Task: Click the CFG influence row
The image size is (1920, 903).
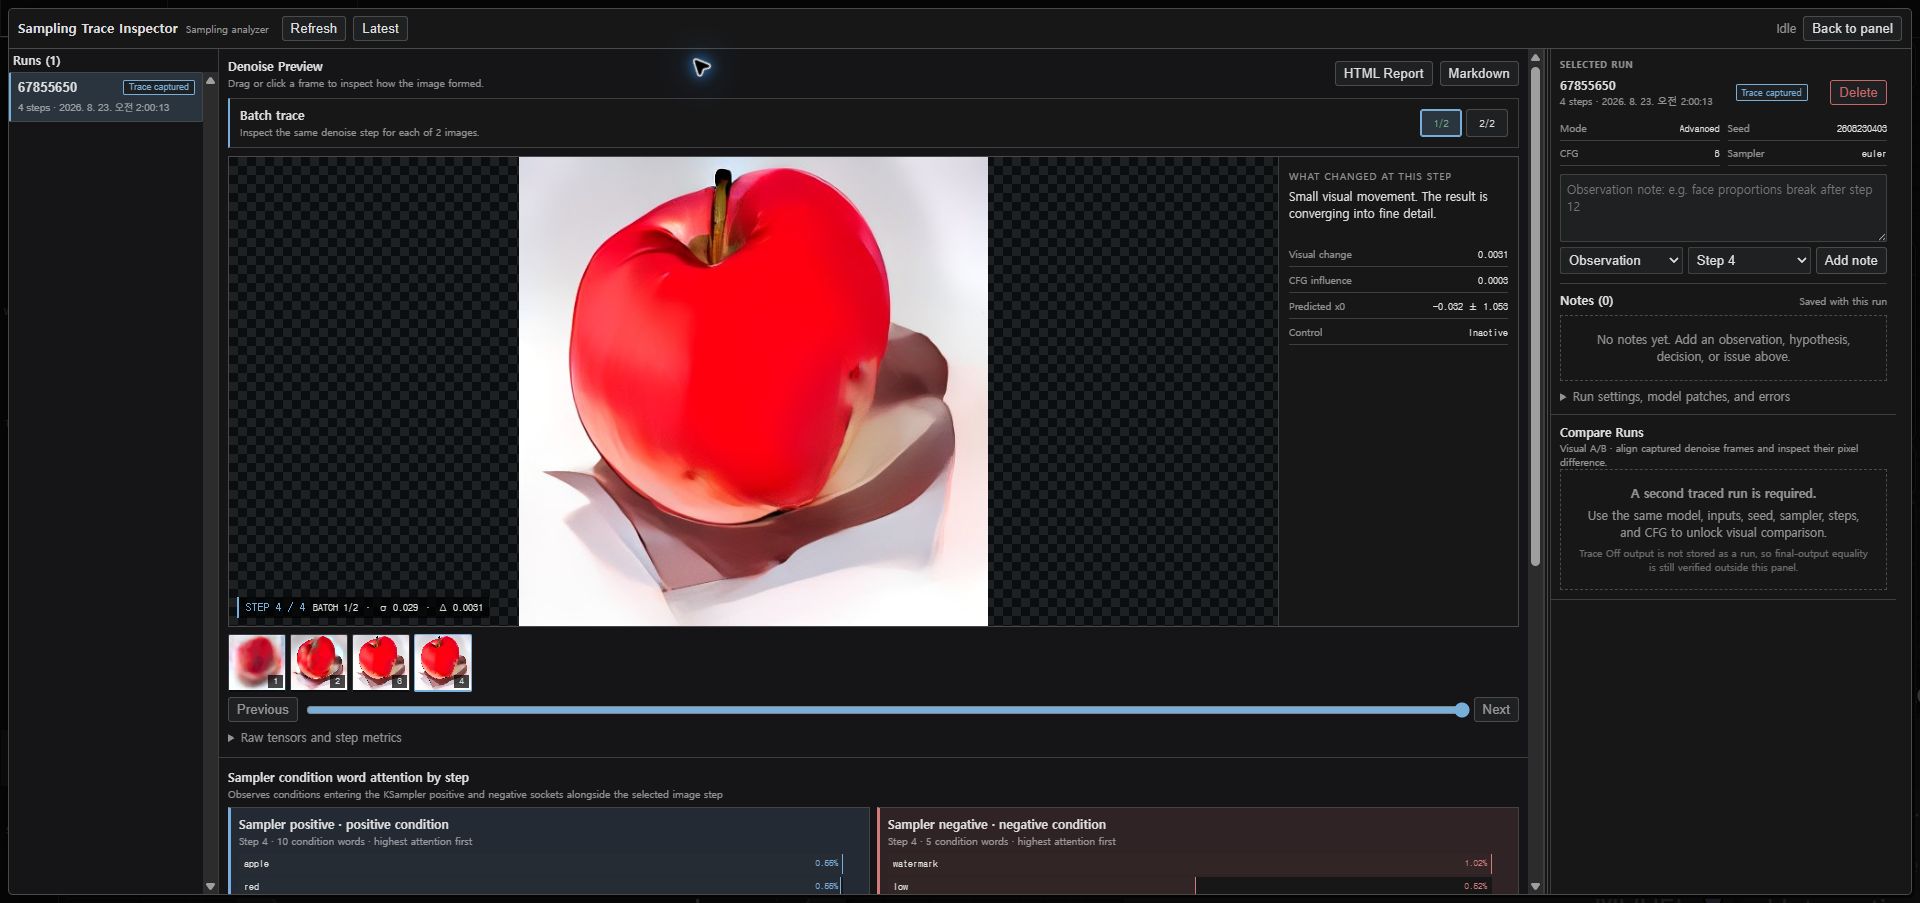Action: click(1398, 281)
